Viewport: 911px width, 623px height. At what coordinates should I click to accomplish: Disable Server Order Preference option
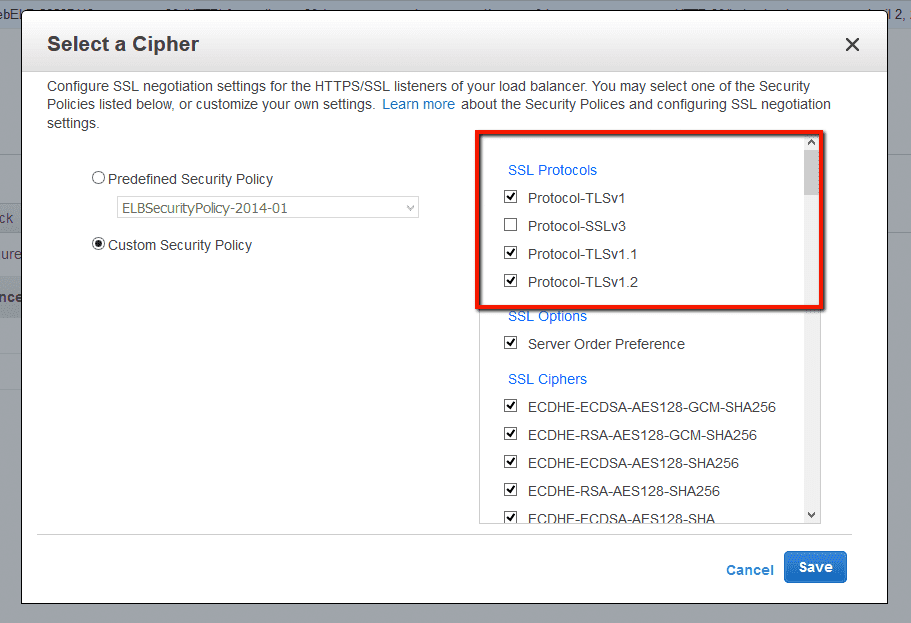[510, 343]
